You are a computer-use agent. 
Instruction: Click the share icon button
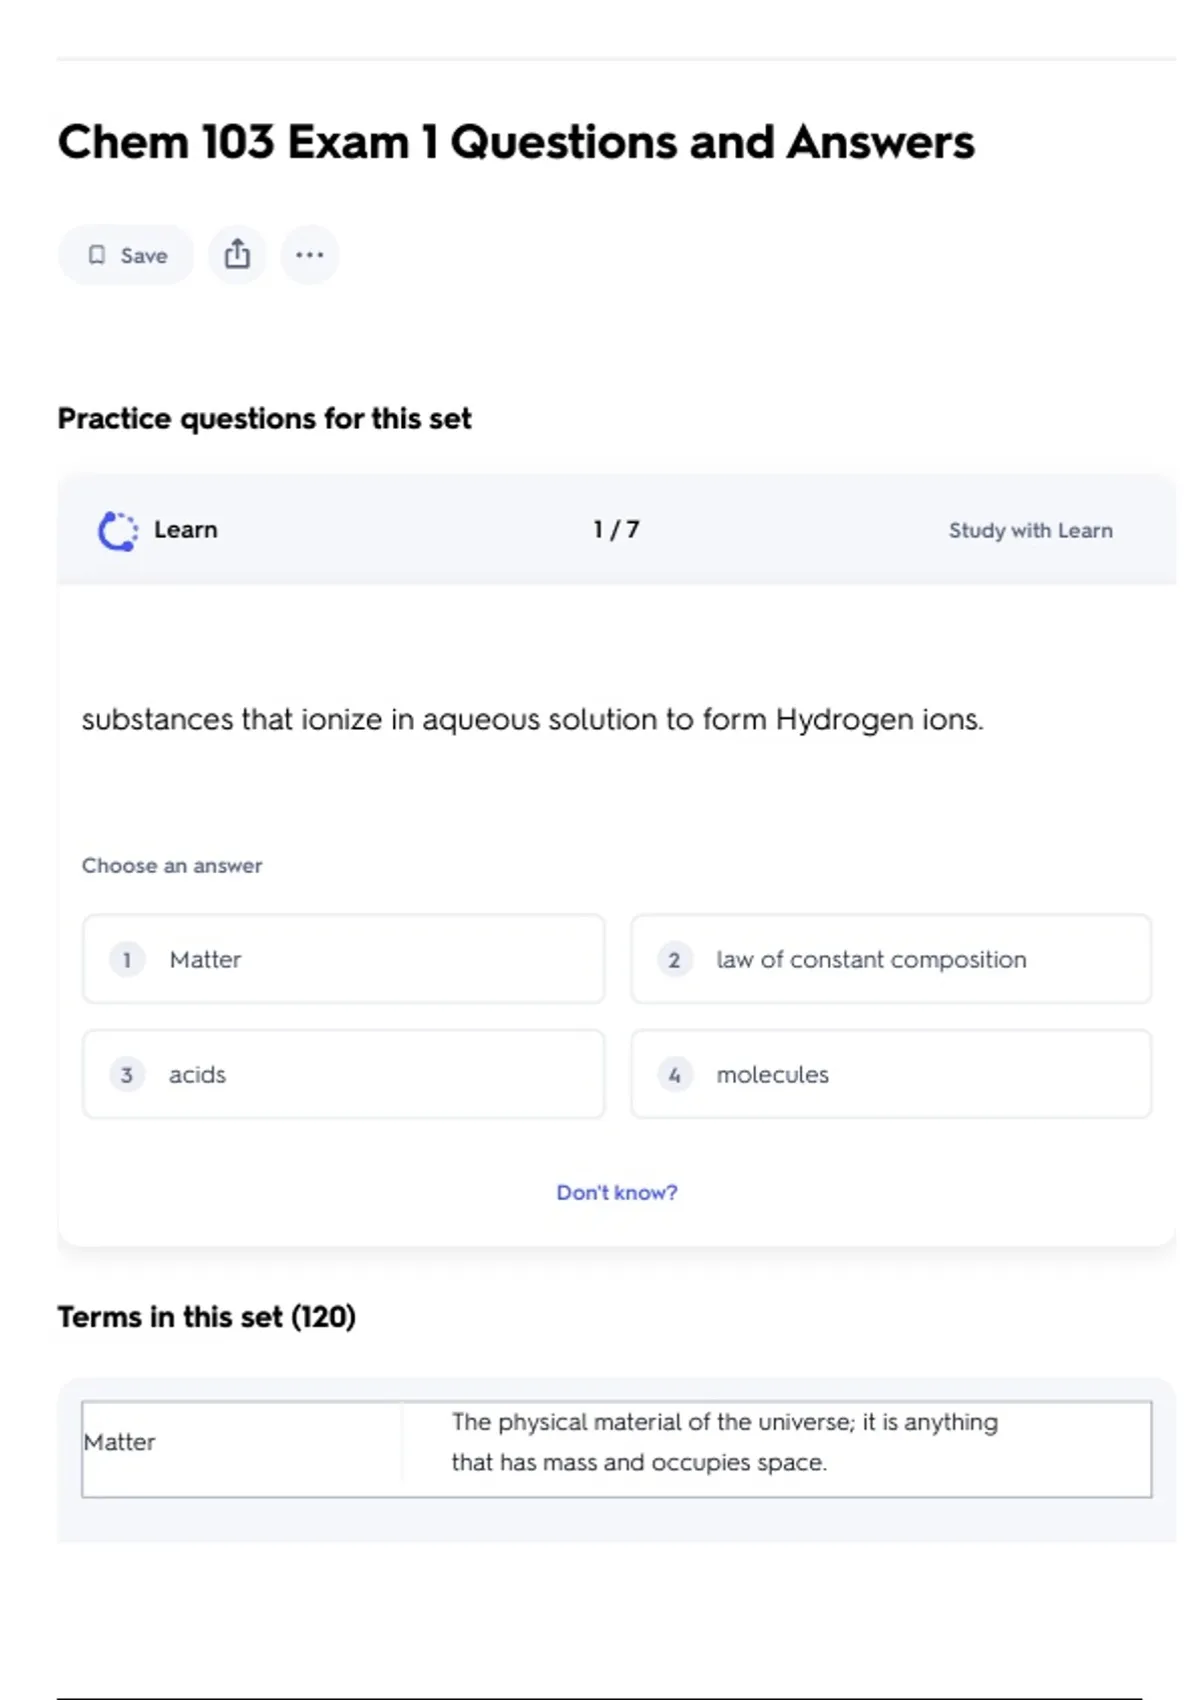237,255
